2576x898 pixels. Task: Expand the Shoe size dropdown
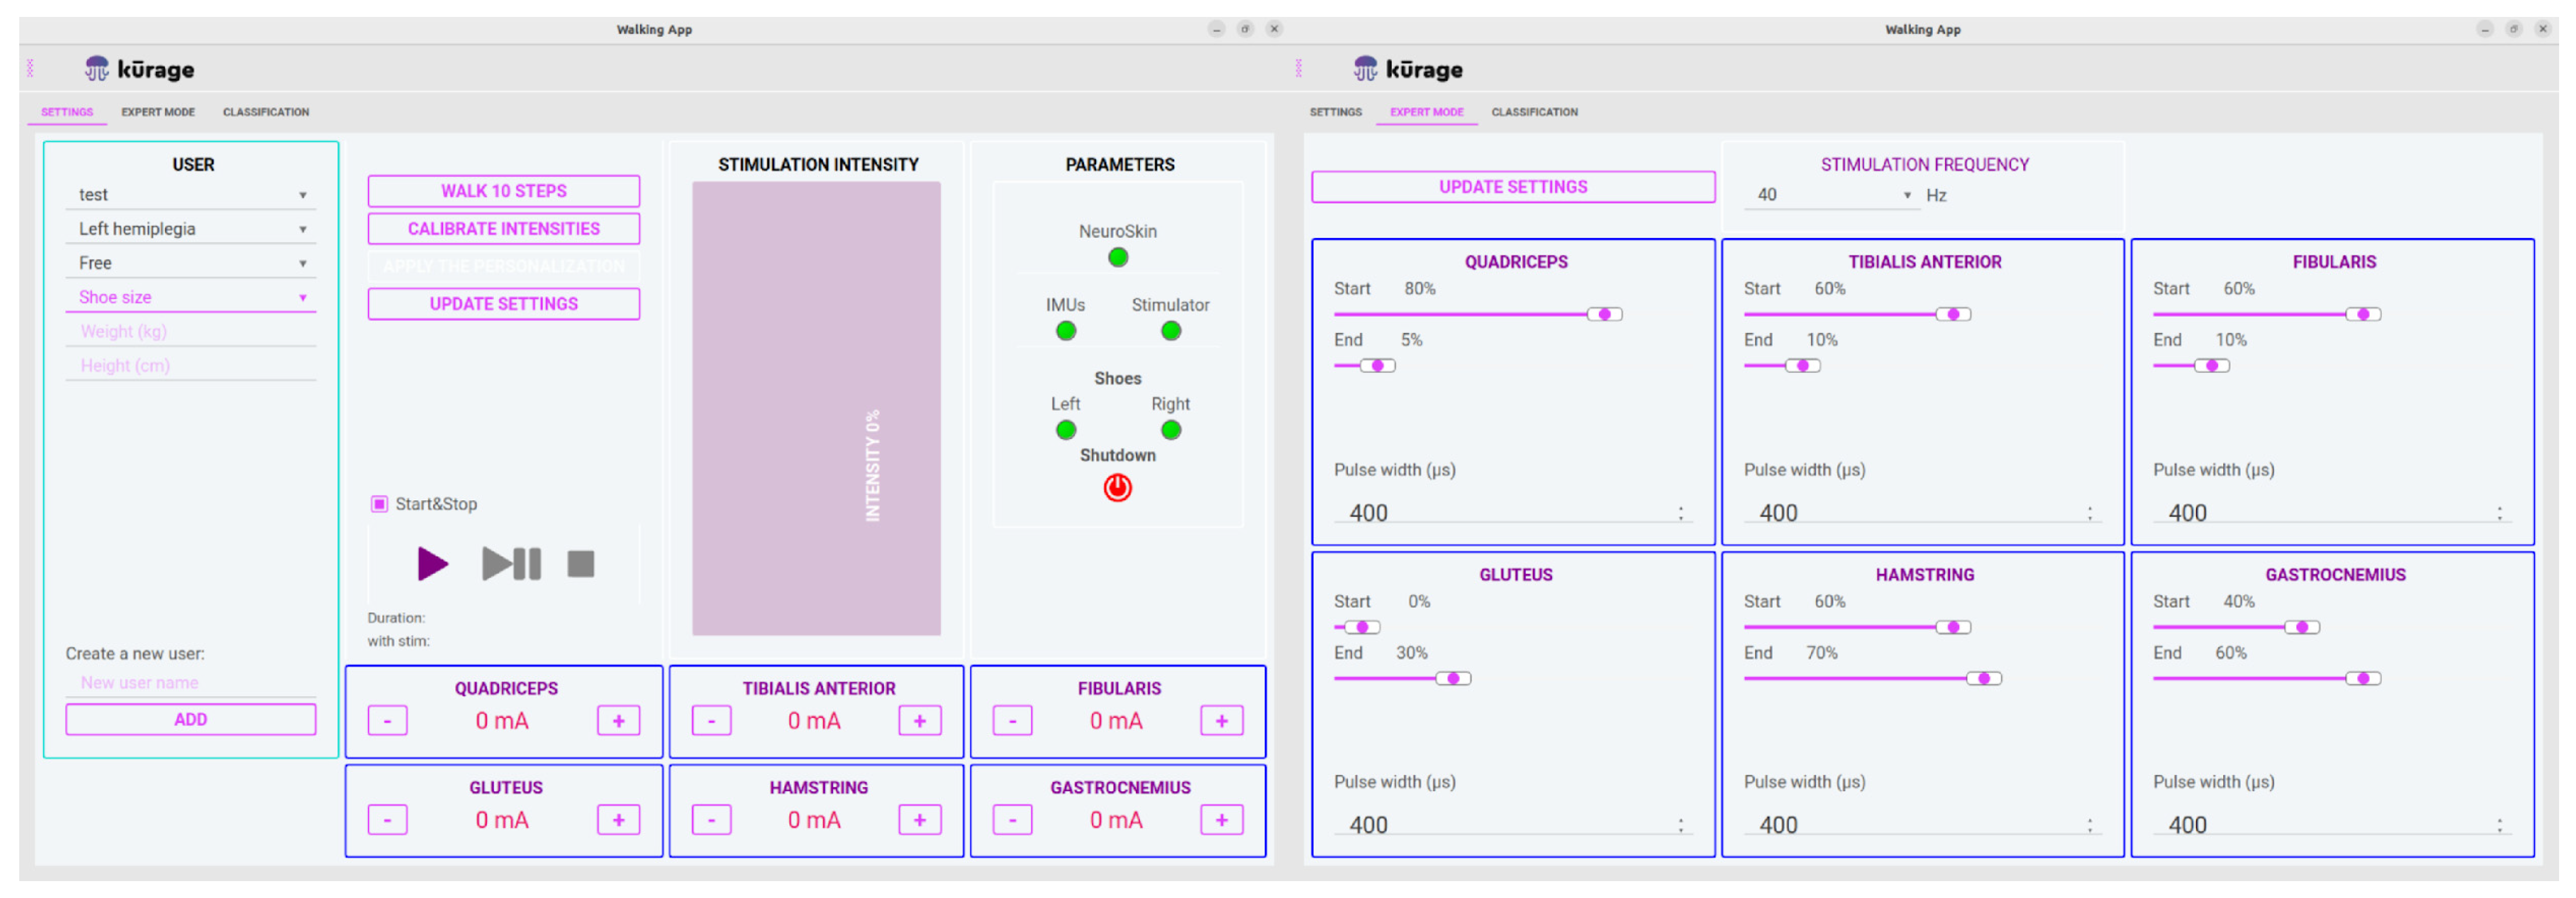[x=190, y=297]
